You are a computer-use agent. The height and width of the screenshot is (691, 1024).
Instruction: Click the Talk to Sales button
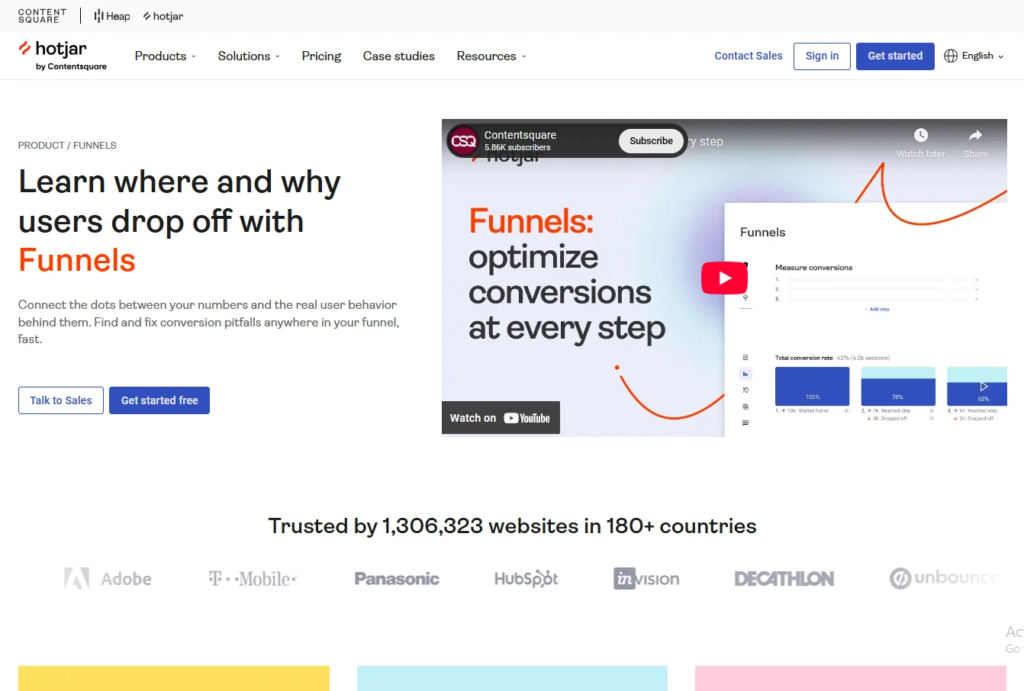click(61, 400)
